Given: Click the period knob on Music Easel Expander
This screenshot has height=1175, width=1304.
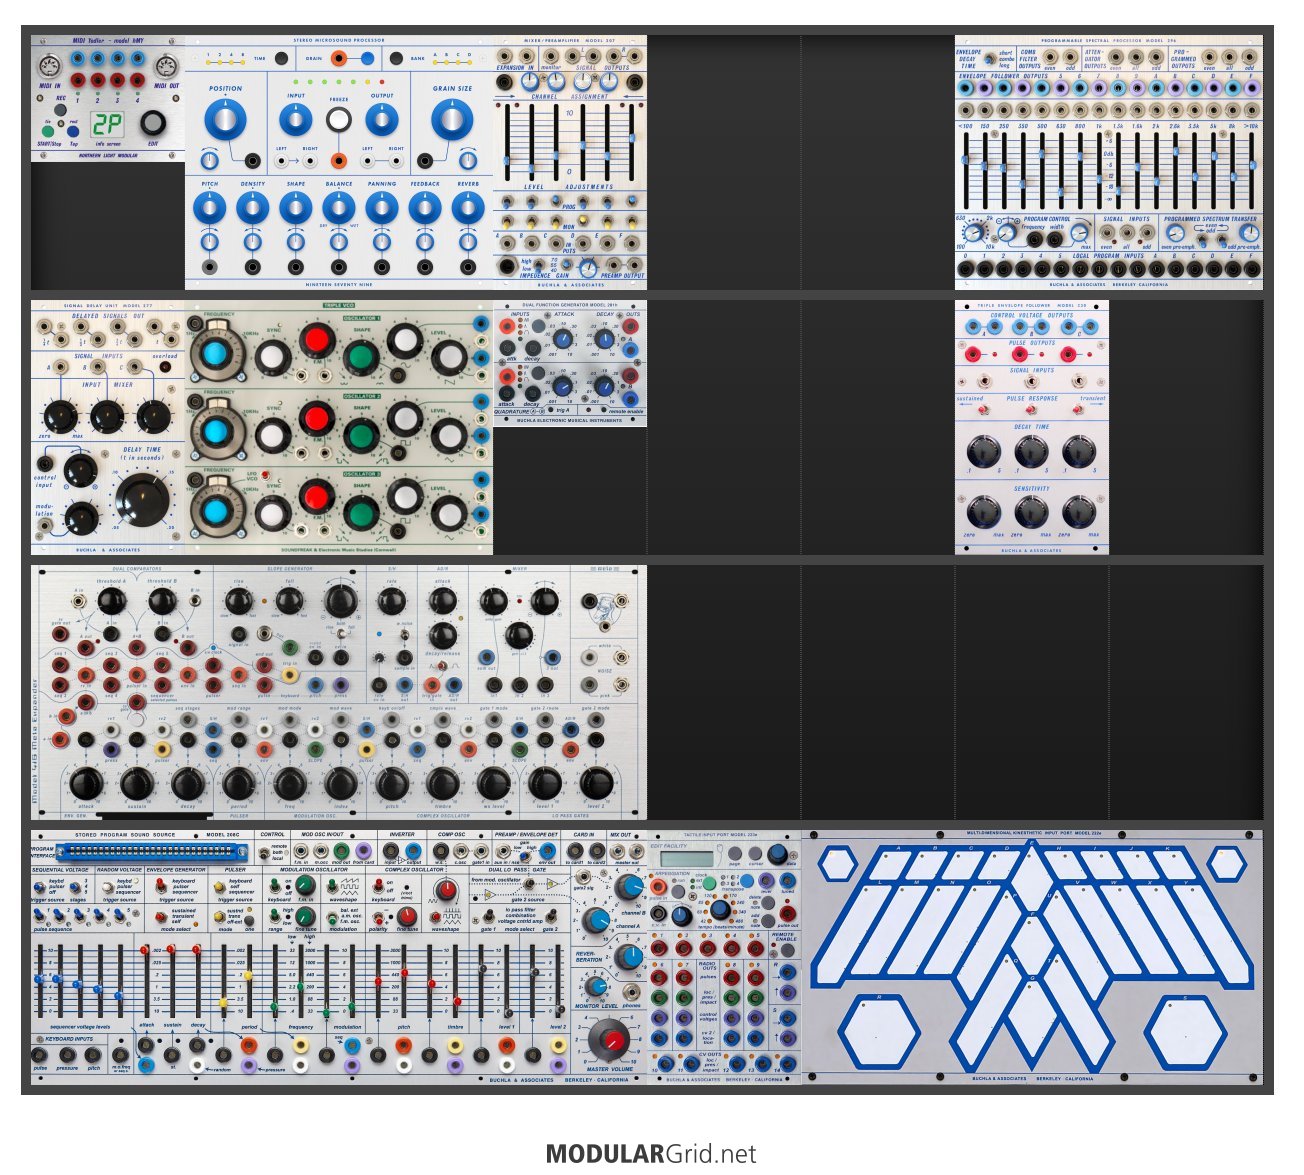Looking at the screenshot, I should (239, 785).
